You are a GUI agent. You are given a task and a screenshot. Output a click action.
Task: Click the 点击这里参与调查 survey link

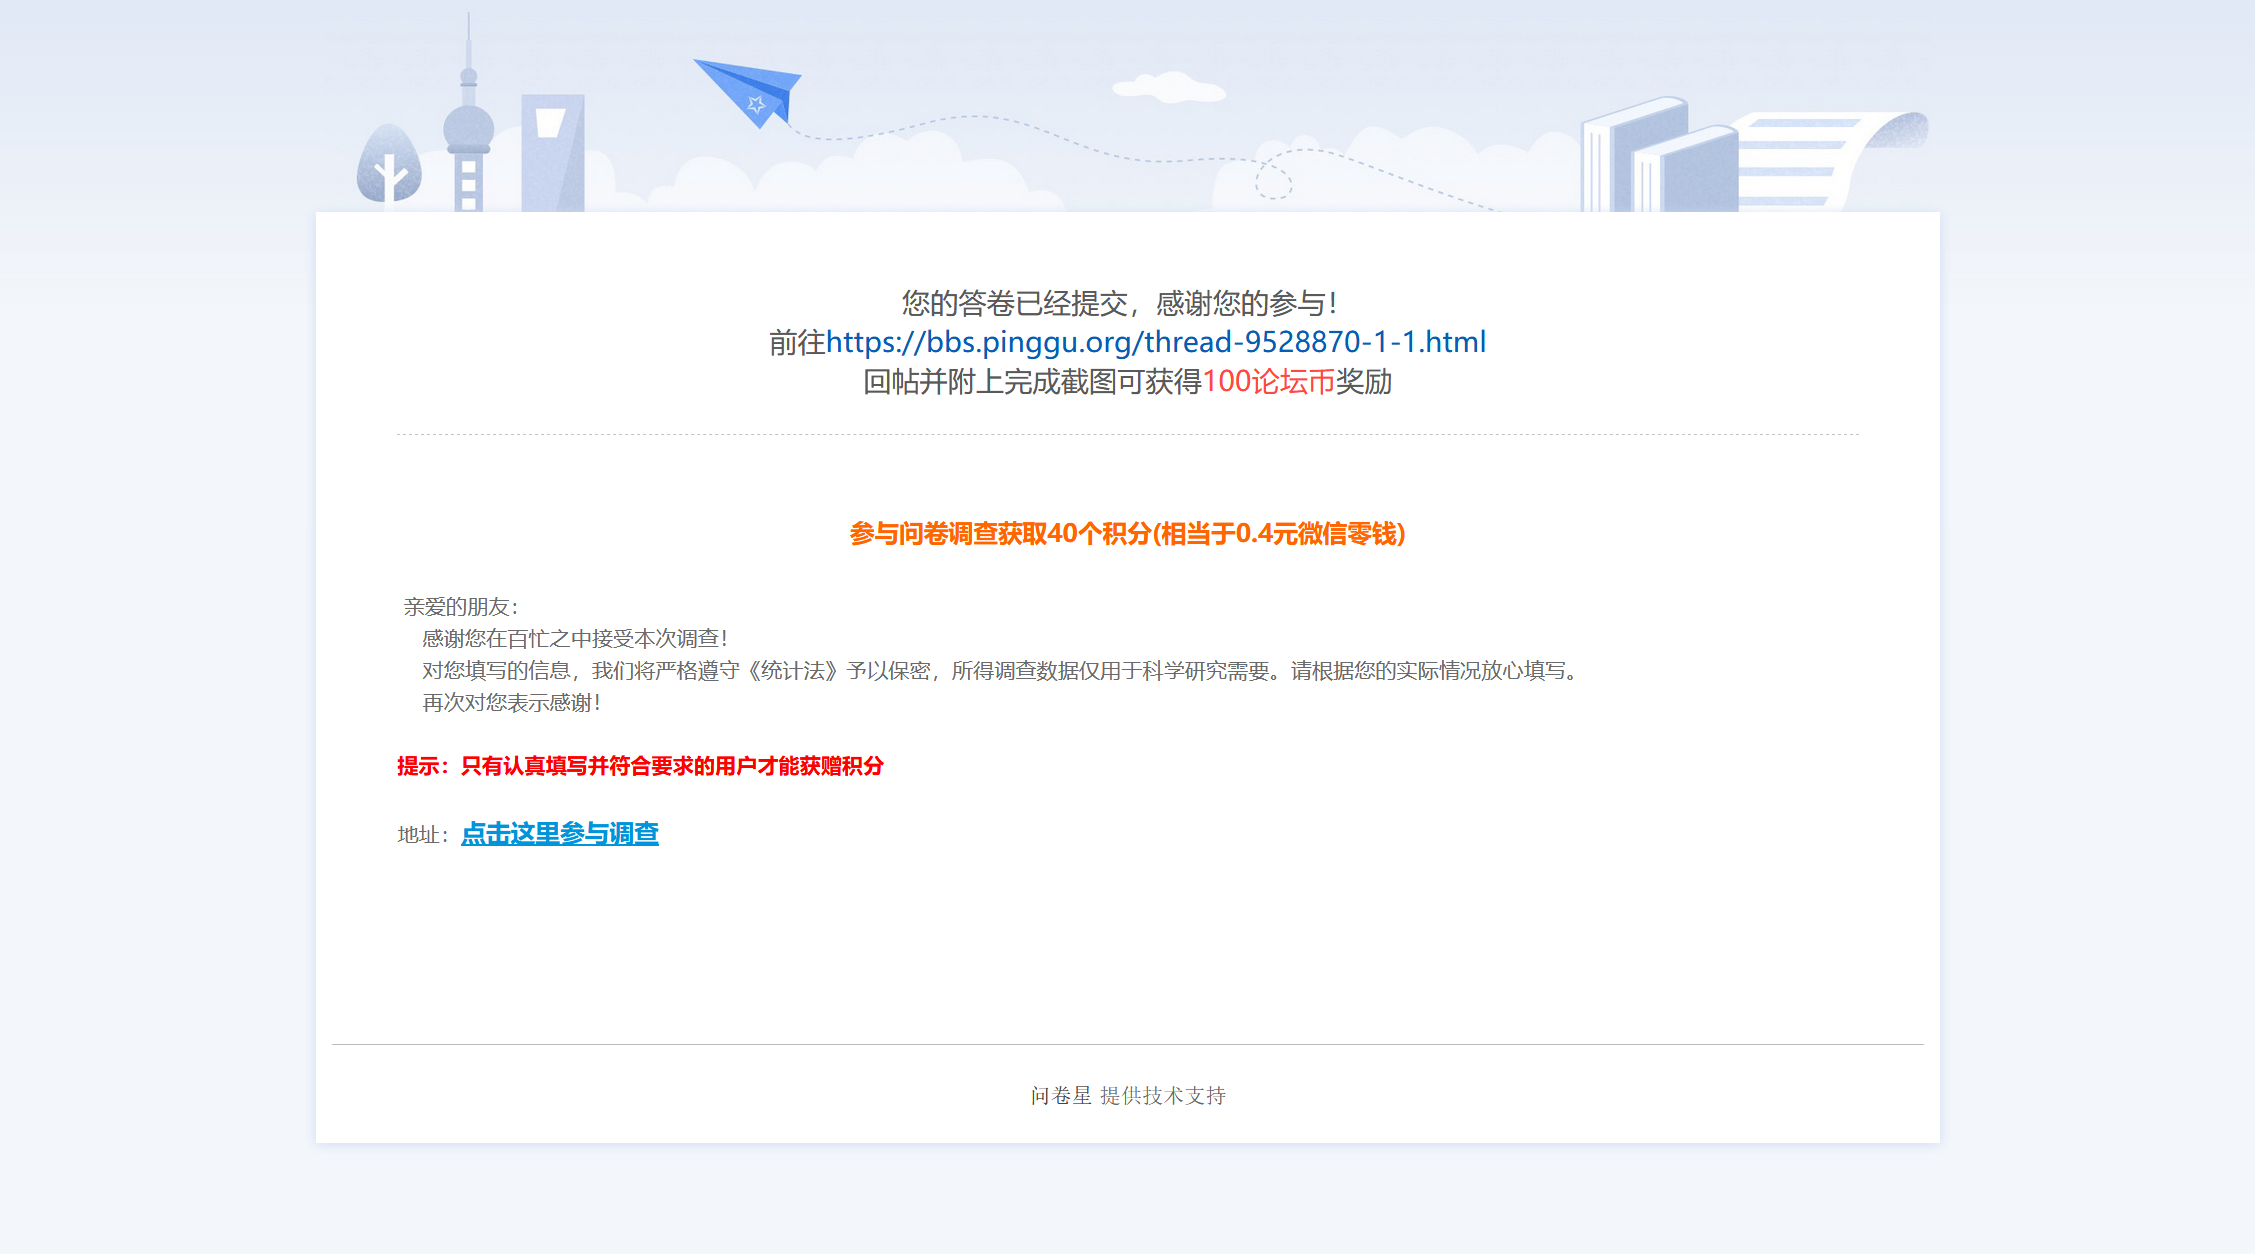pos(559,833)
